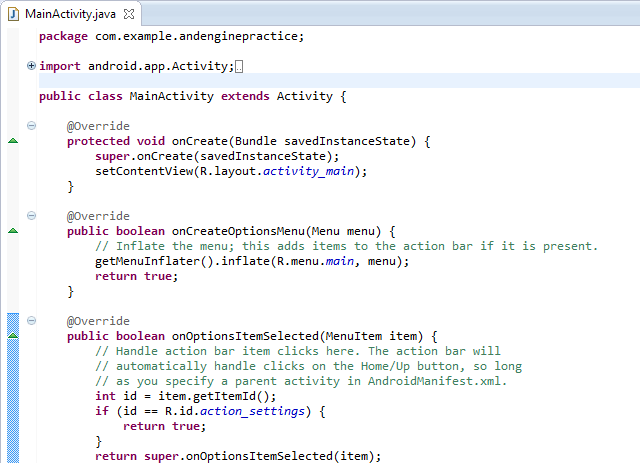Click the 'return super.onOptionsItemSelected(item);' statement
640x463 pixels.
(238, 456)
